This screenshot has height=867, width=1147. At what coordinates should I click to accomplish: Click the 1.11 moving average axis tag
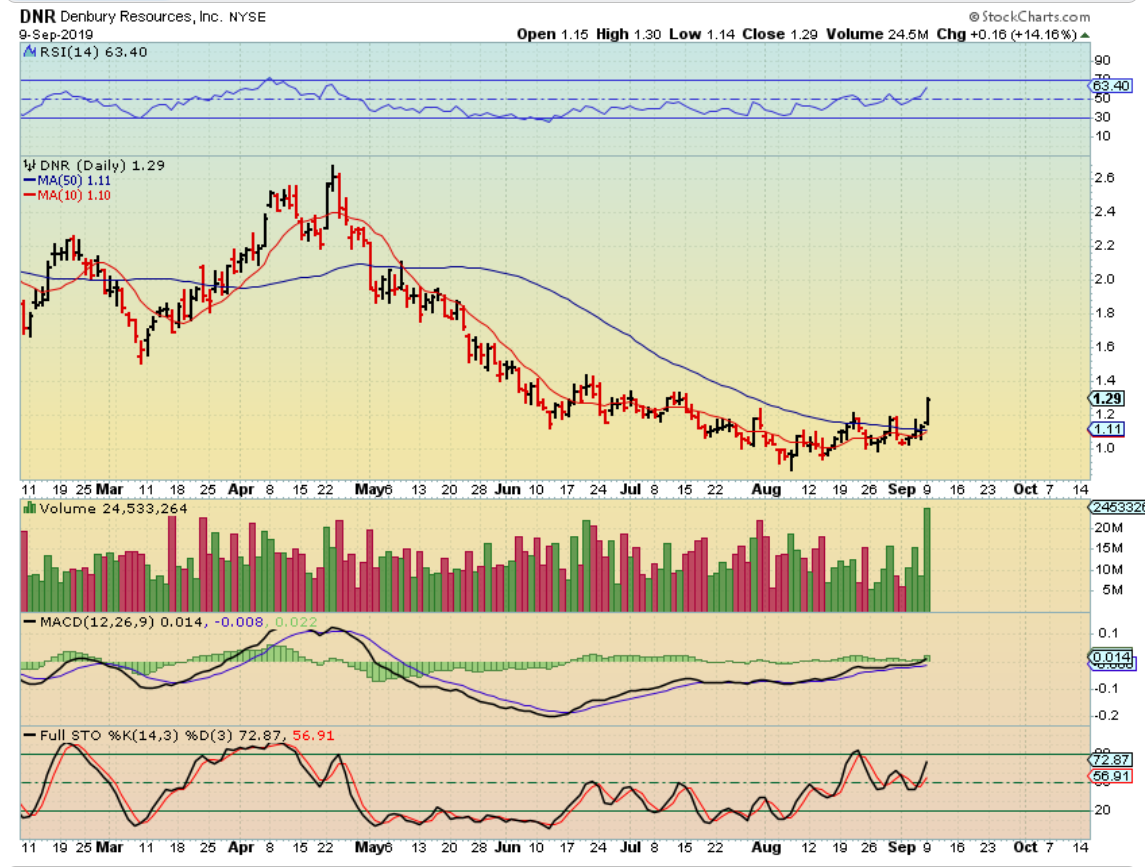(x=1107, y=429)
